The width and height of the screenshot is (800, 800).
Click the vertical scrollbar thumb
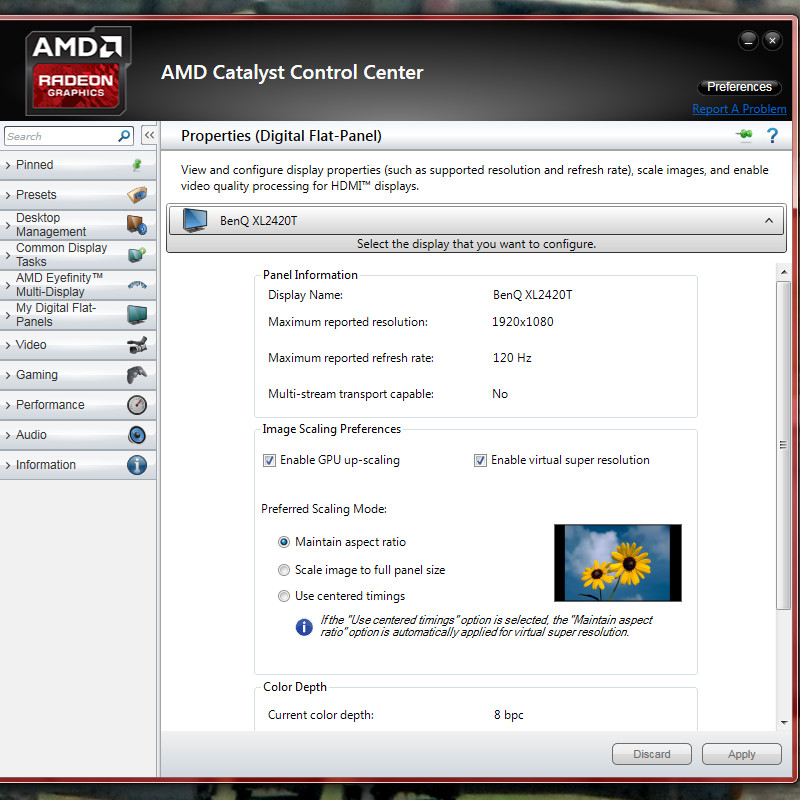tap(783, 444)
